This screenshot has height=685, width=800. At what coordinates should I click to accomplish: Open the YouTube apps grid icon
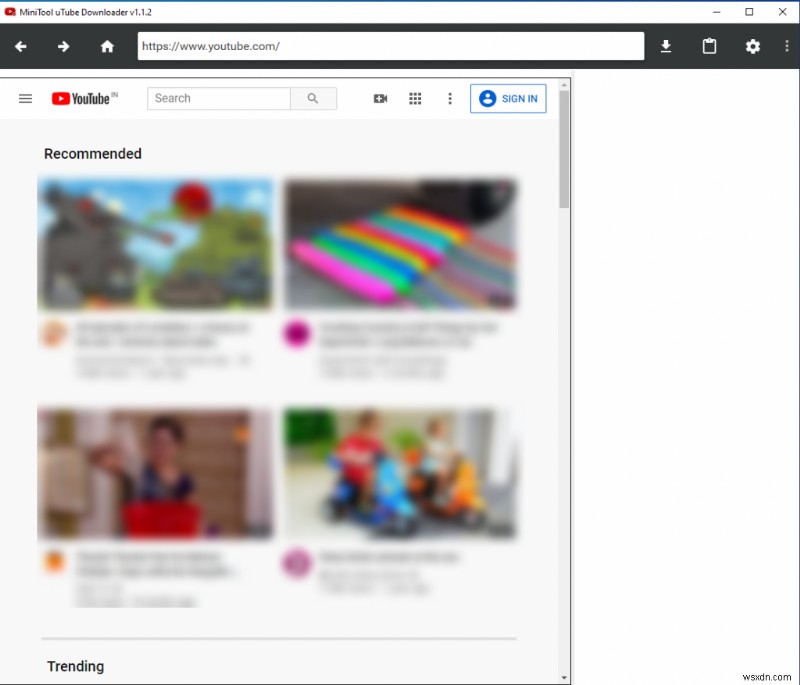(415, 98)
